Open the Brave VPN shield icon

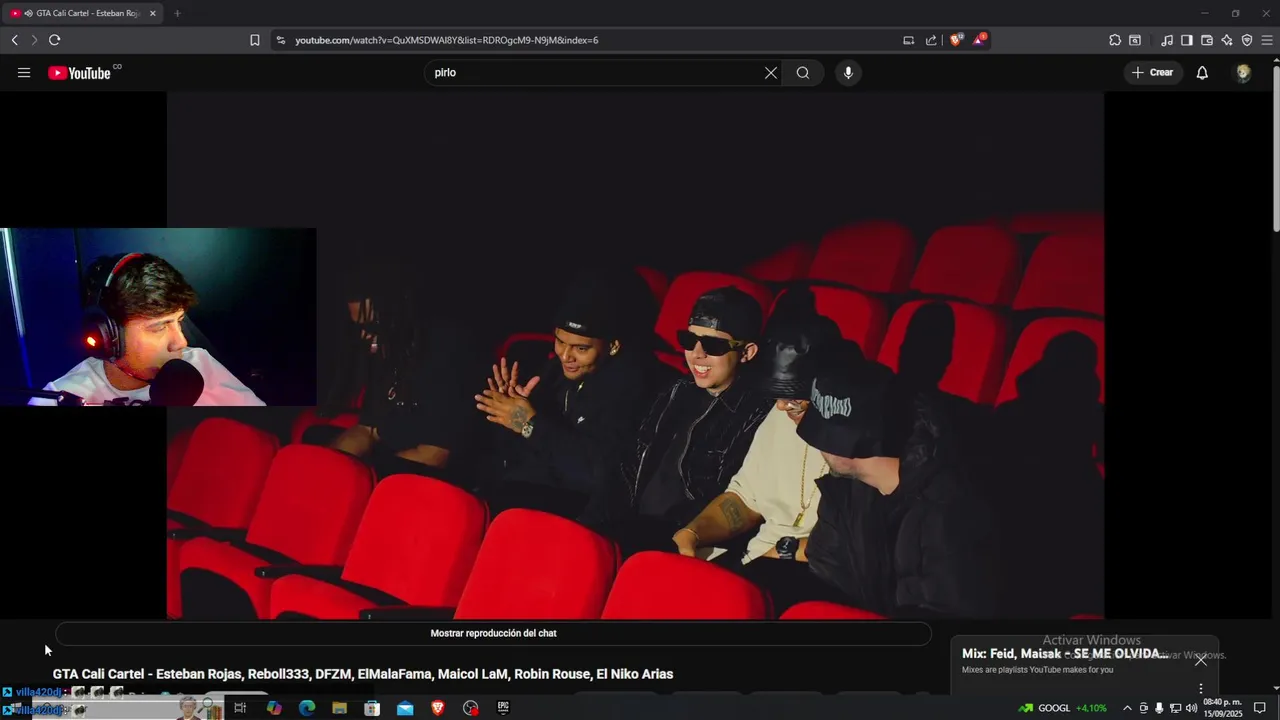tap(1247, 40)
